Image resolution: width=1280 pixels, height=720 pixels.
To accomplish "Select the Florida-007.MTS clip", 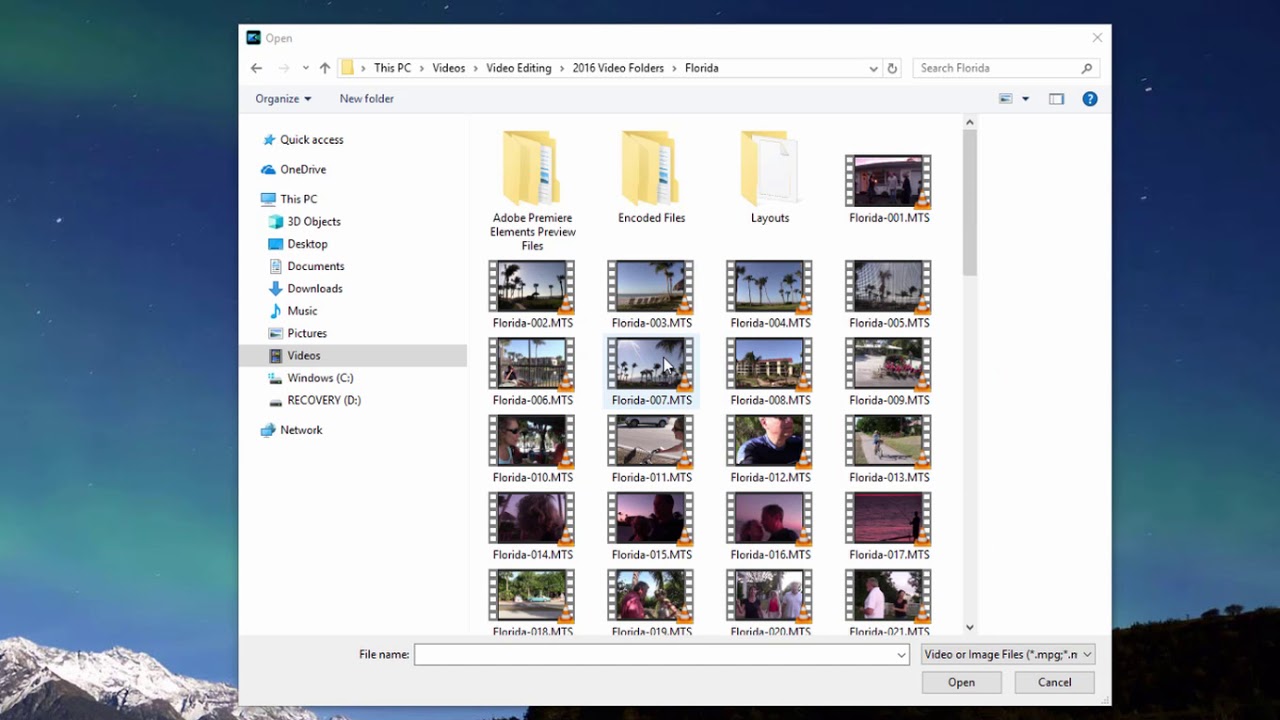I will (x=651, y=371).
